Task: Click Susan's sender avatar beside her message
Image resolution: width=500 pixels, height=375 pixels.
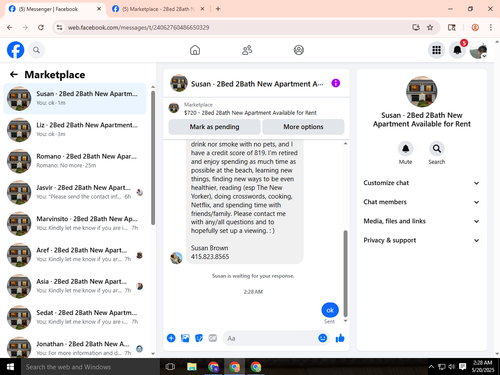Action: [176, 258]
